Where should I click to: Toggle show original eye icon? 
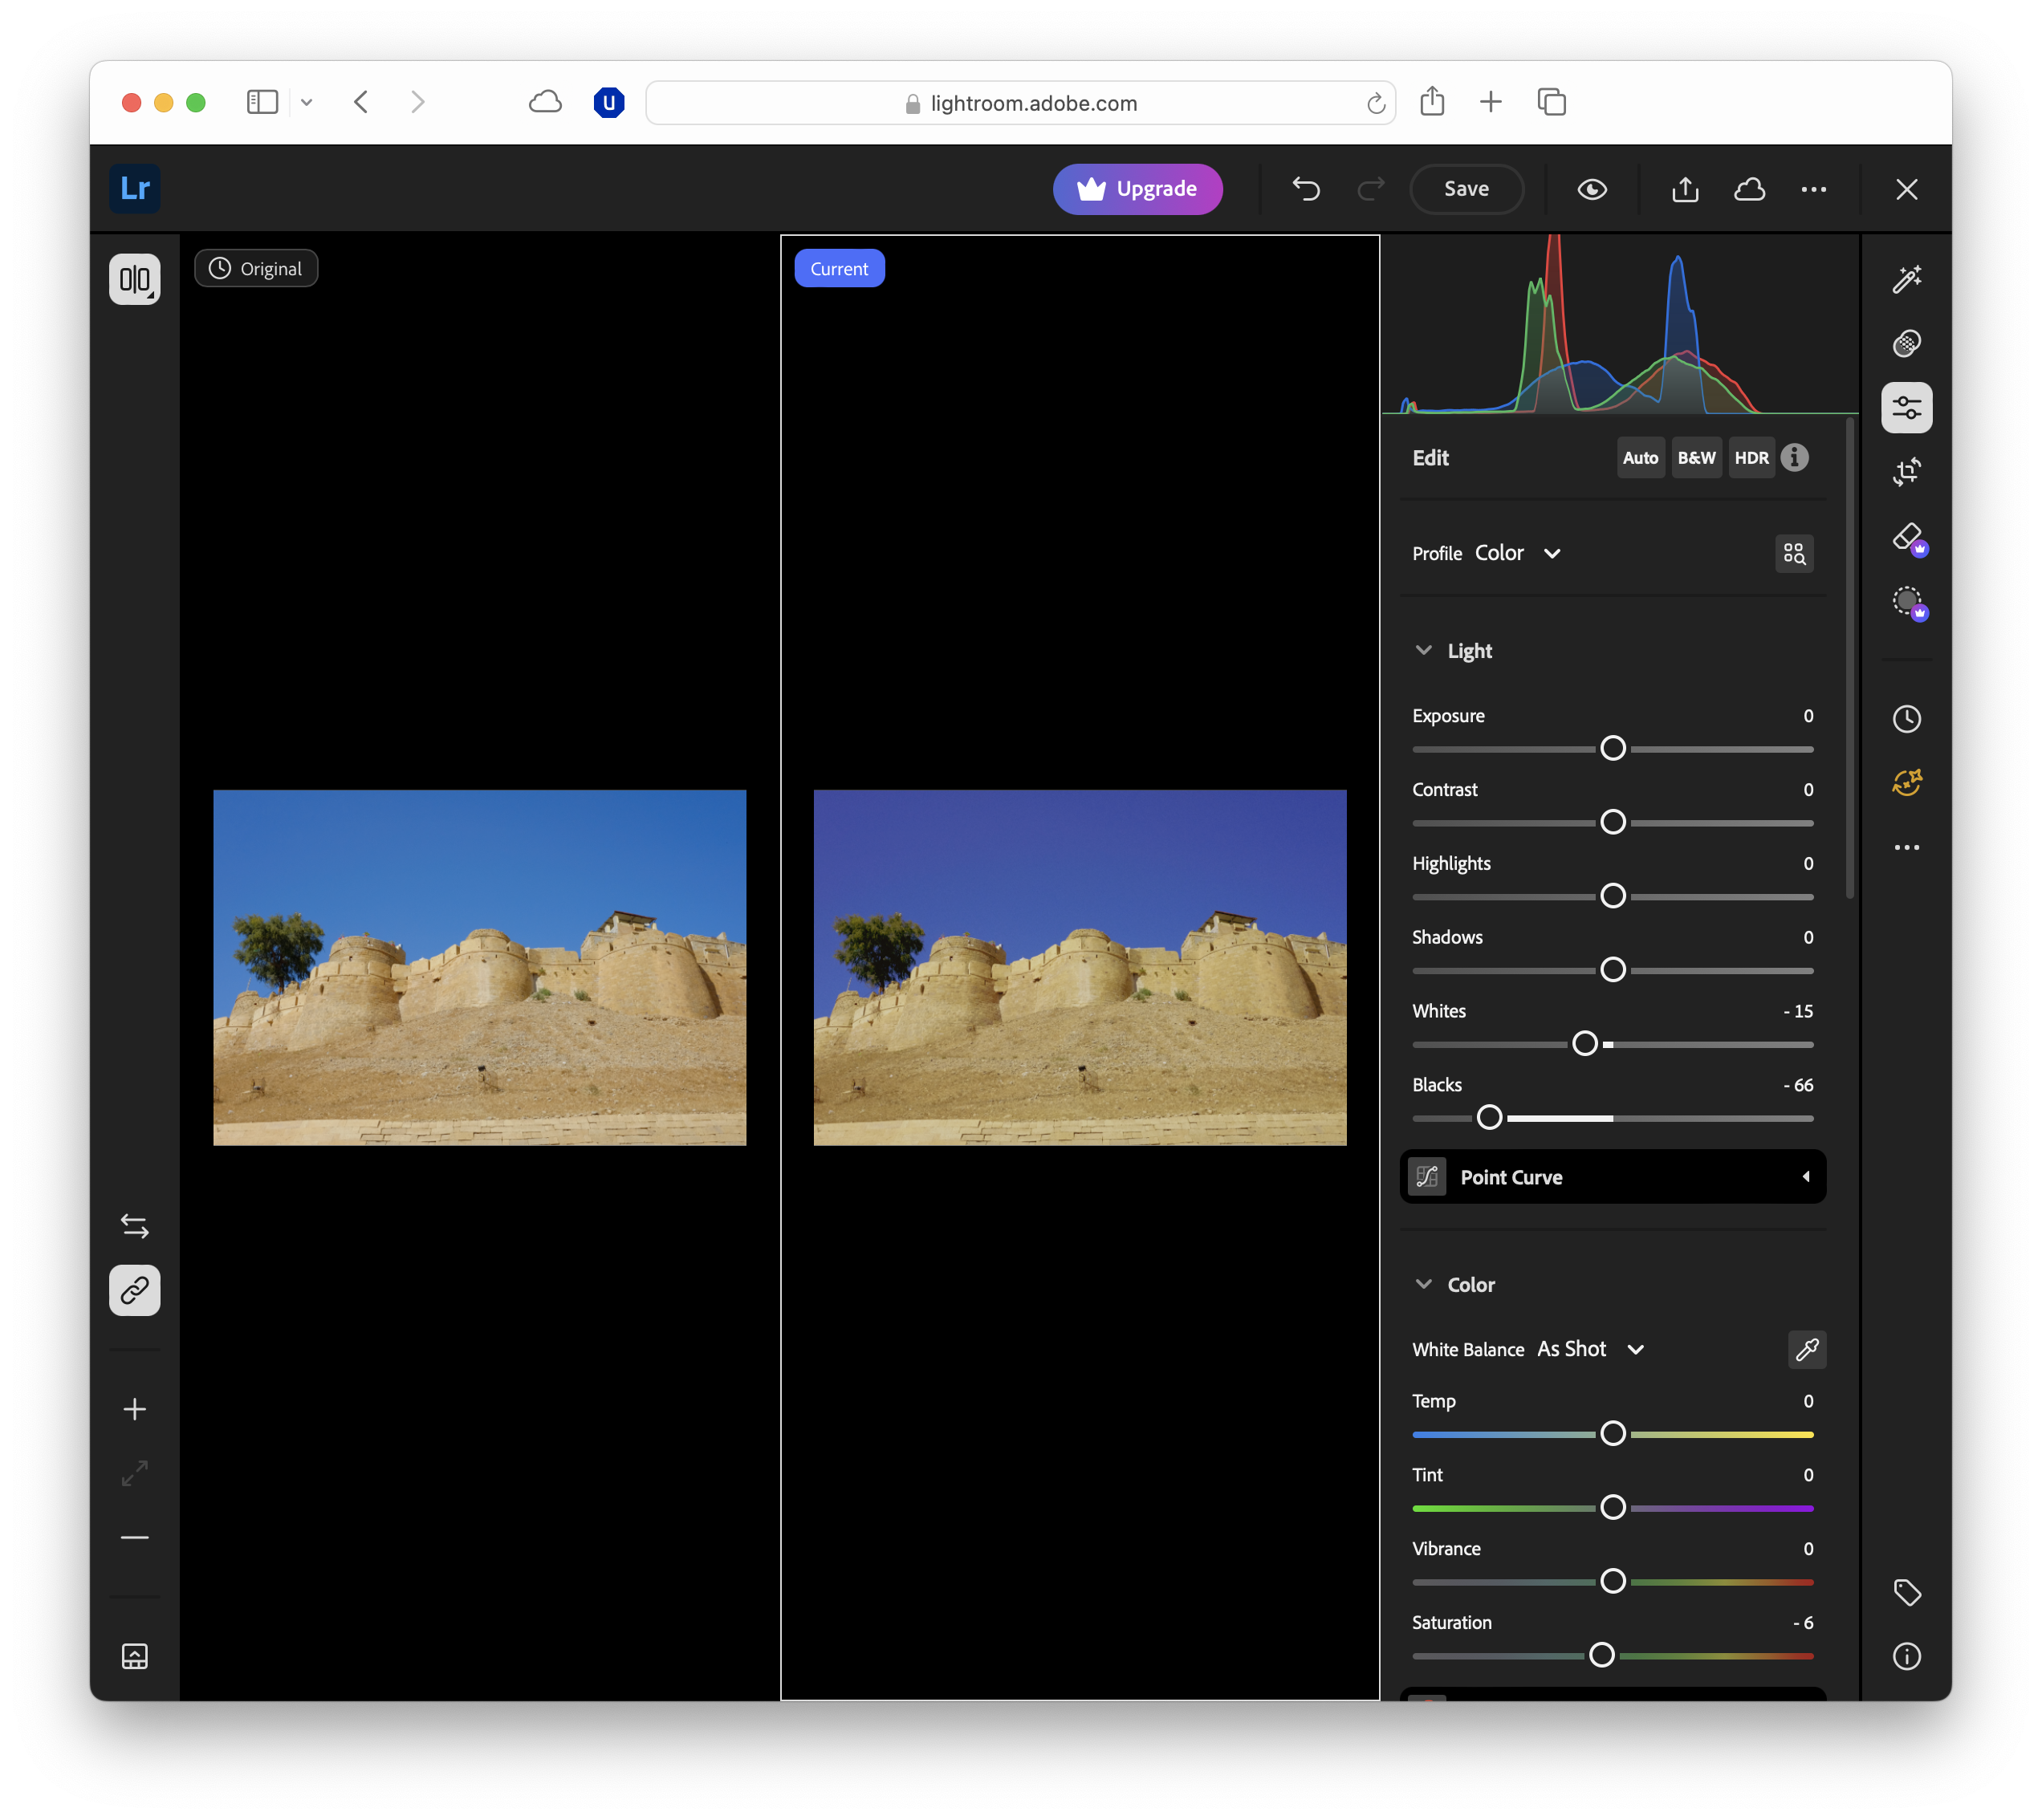point(1592,189)
